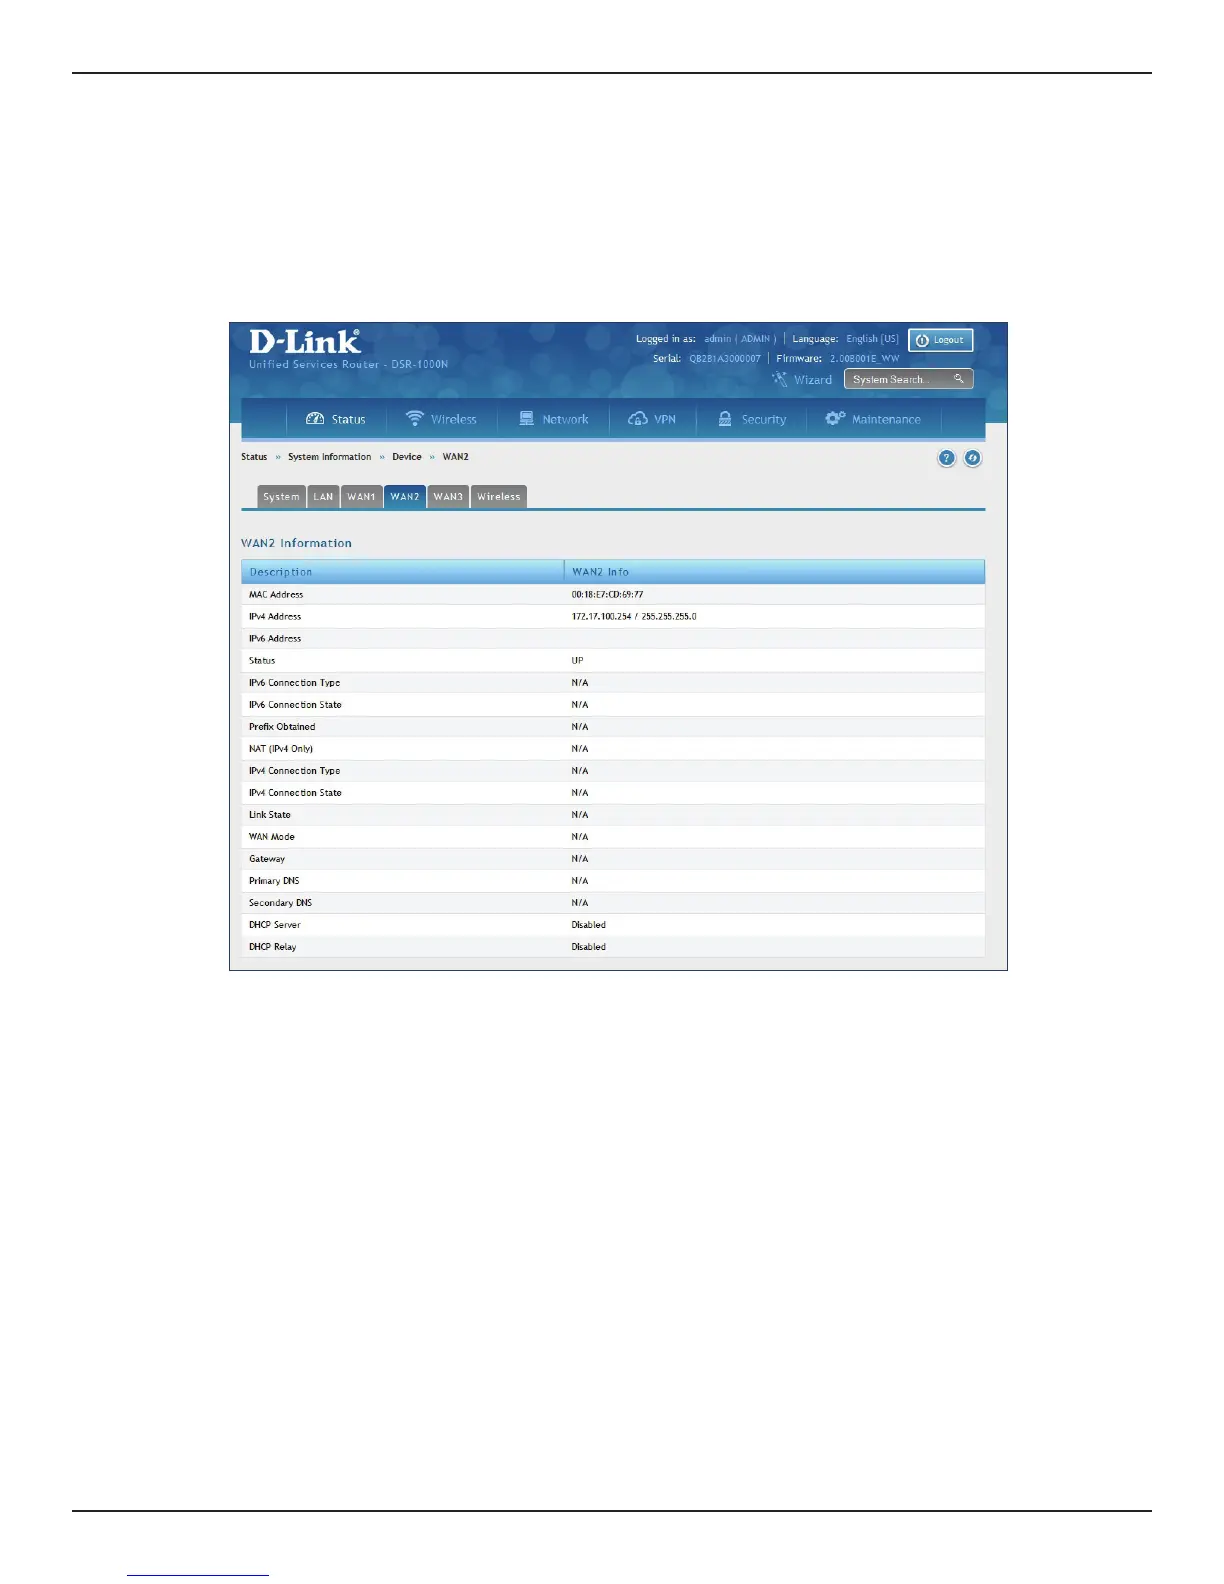
Task: Switch to the LAN tab
Action: (323, 497)
